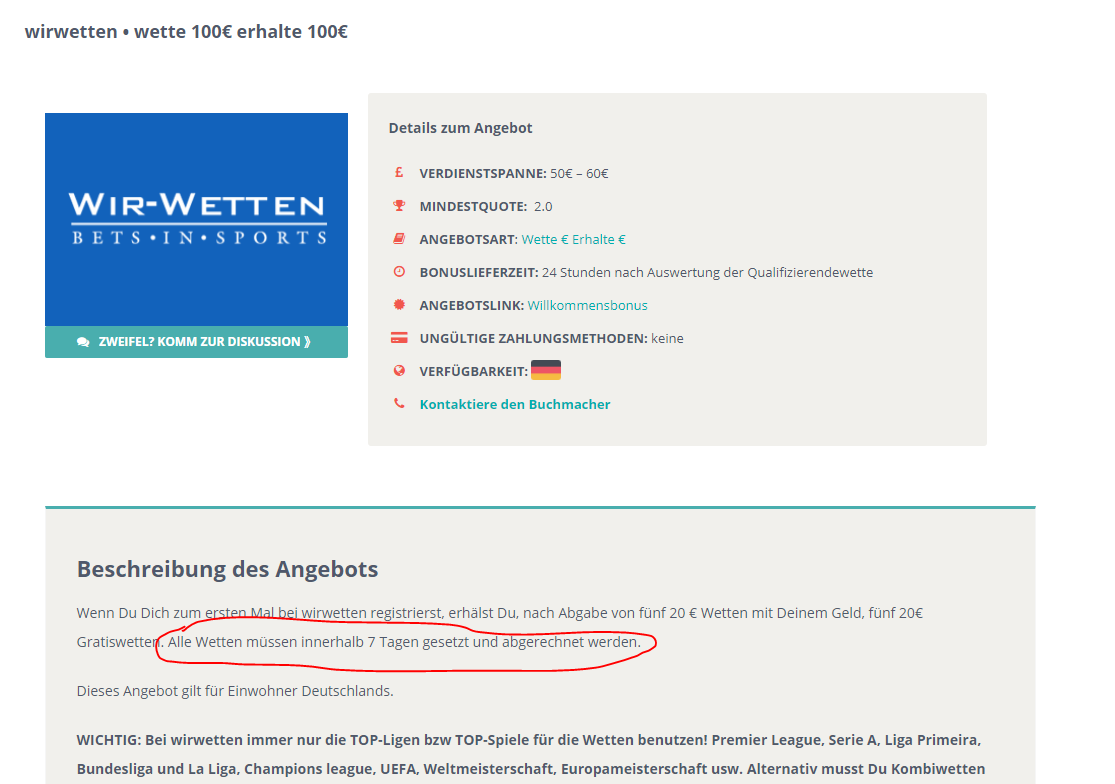Click the MINDESTQUOTE label

click(x=473, y=206)
